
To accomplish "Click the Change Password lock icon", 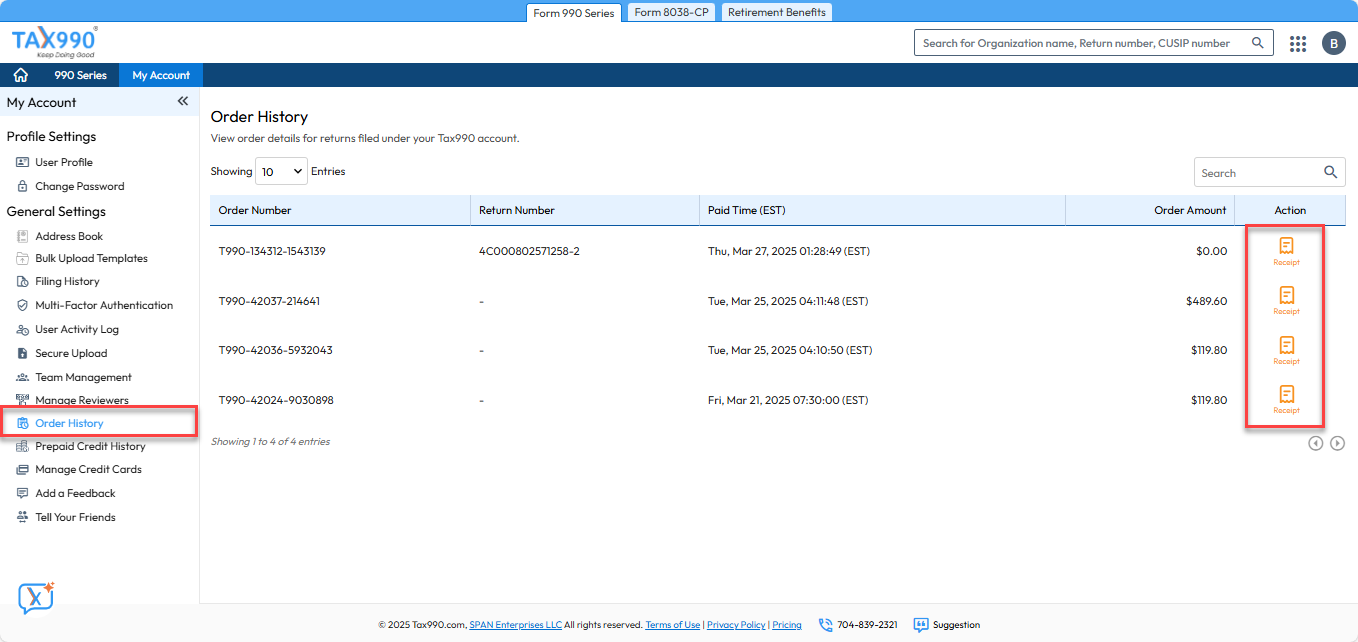I will point(23,186).
